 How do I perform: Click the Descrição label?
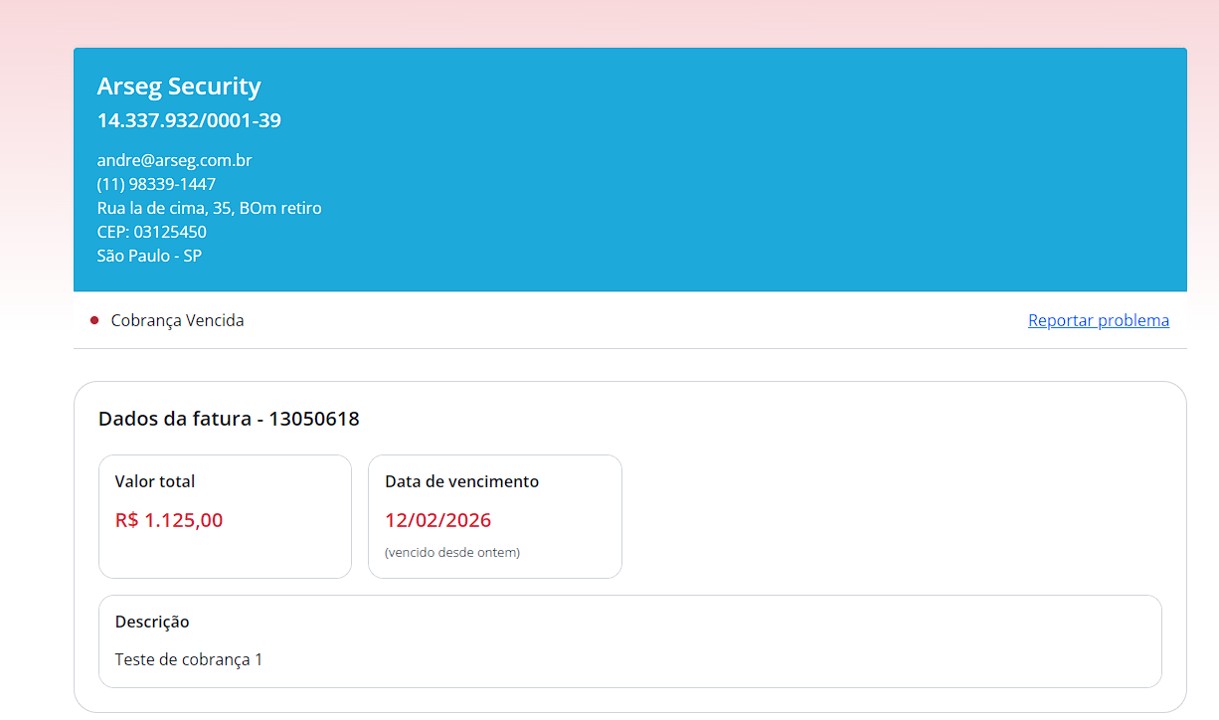pyautogui.click(x=152, y=622)
